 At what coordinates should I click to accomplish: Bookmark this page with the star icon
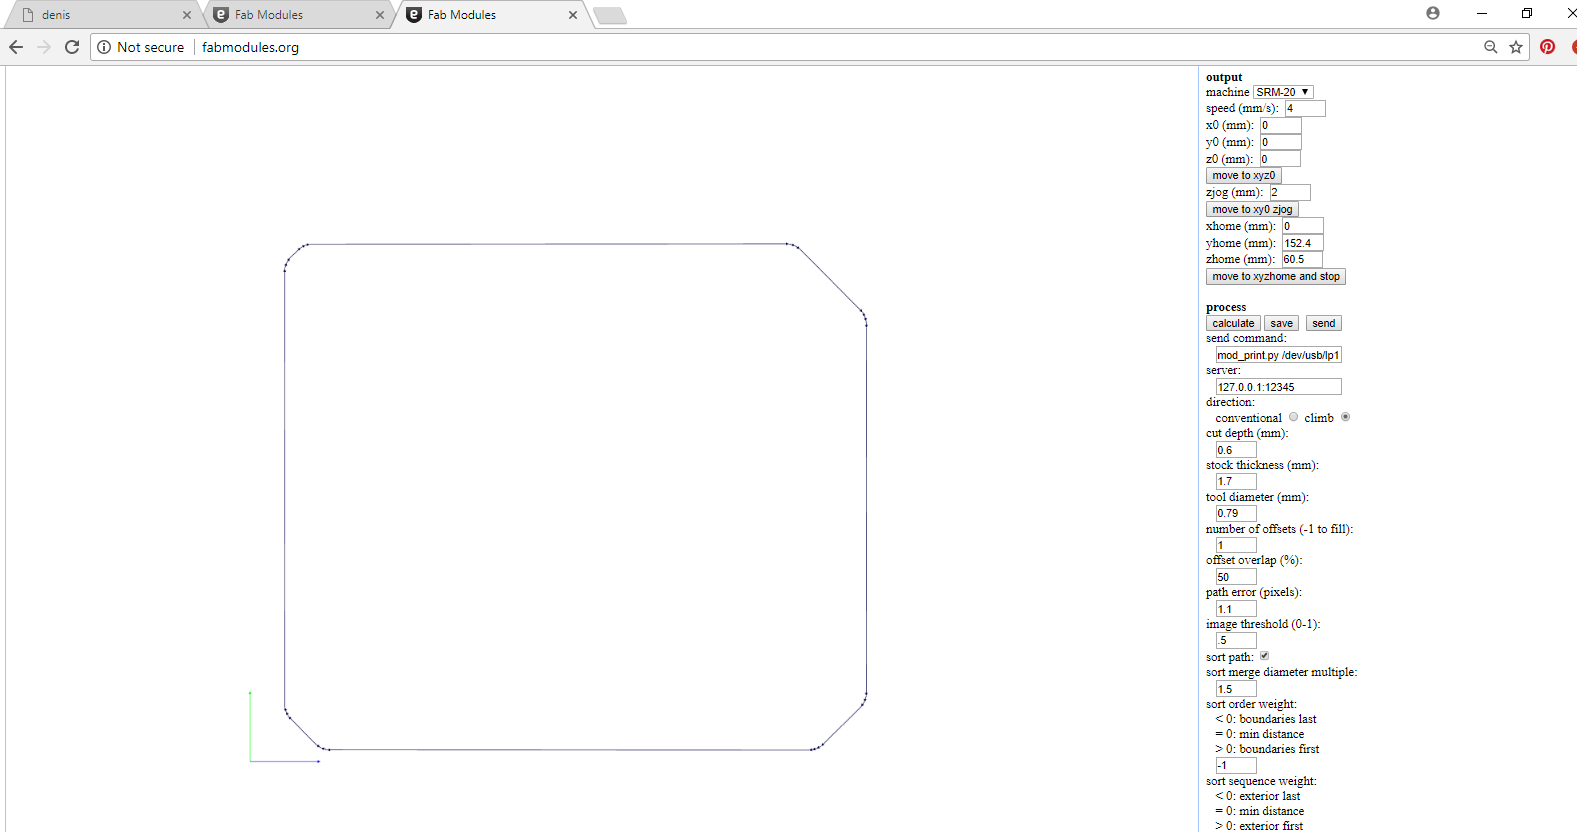(1516, 47)
